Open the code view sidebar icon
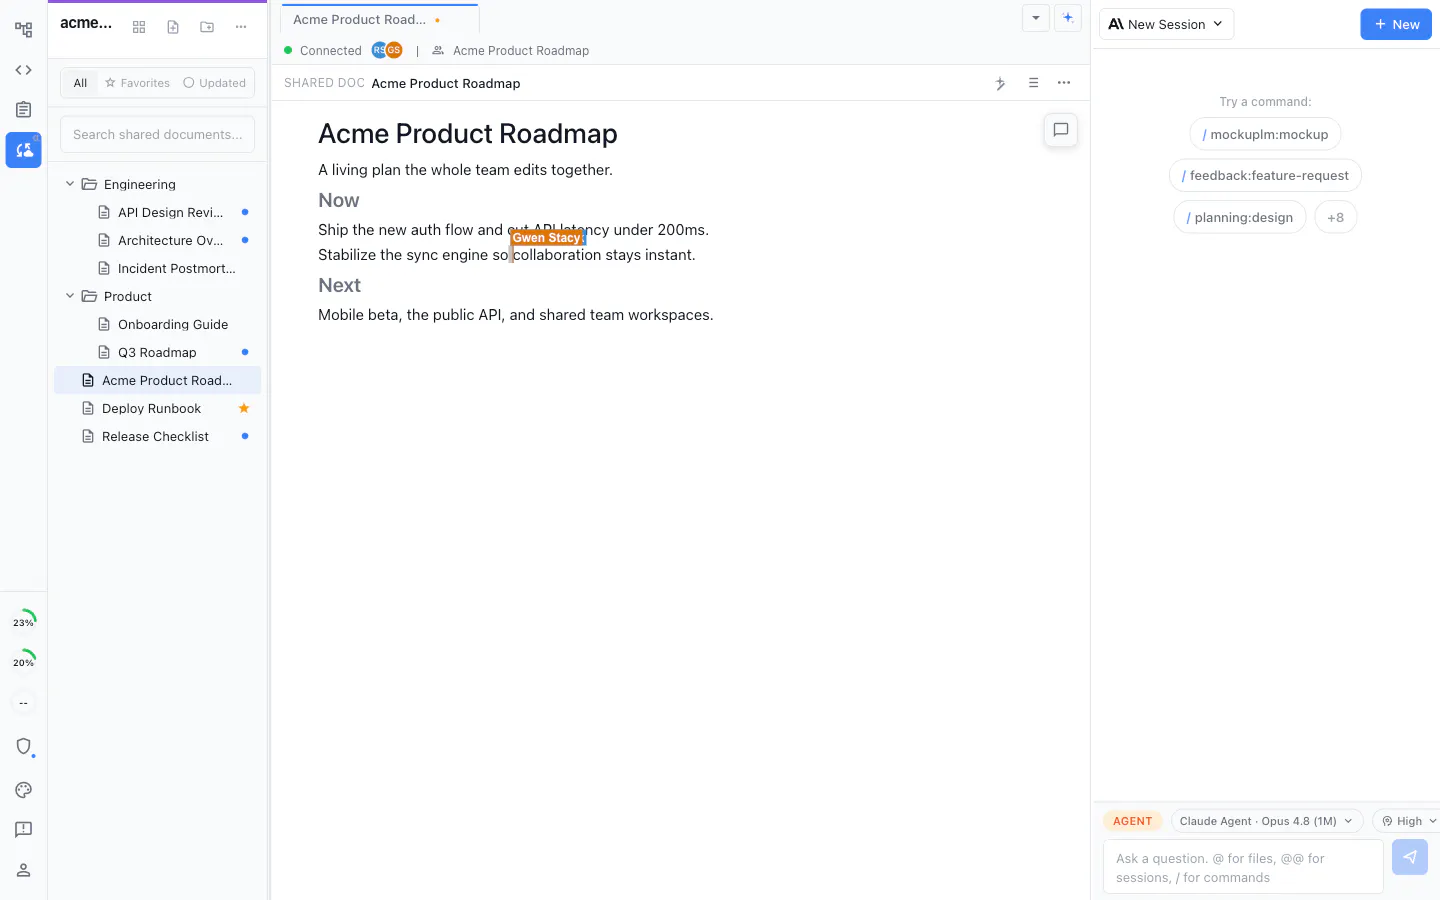The image size is (1440, 900). pyautogui.click(x=23, y=70)
